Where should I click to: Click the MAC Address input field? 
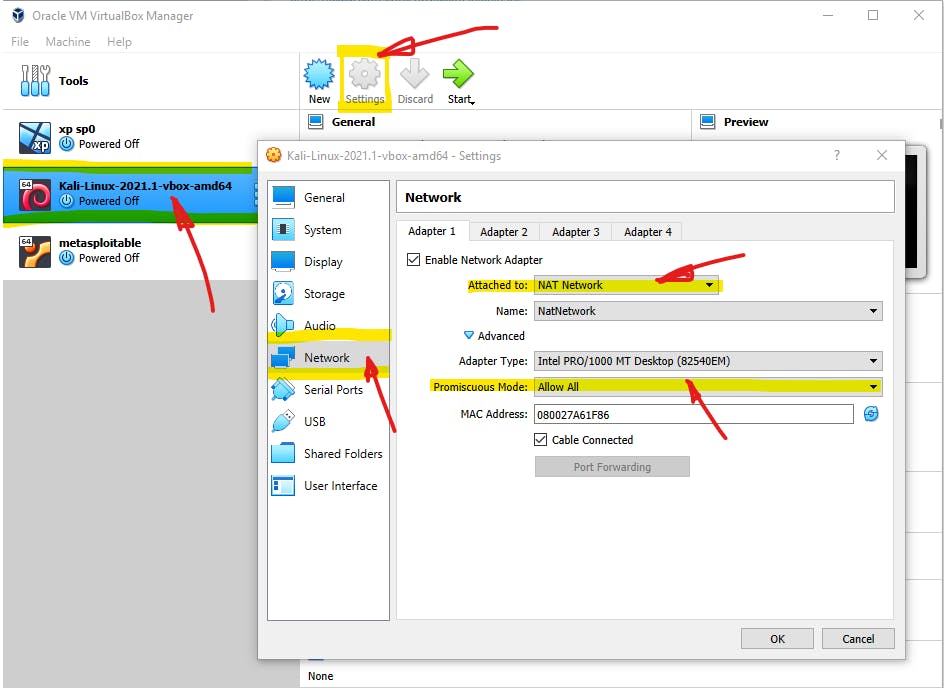coord(694,414)
